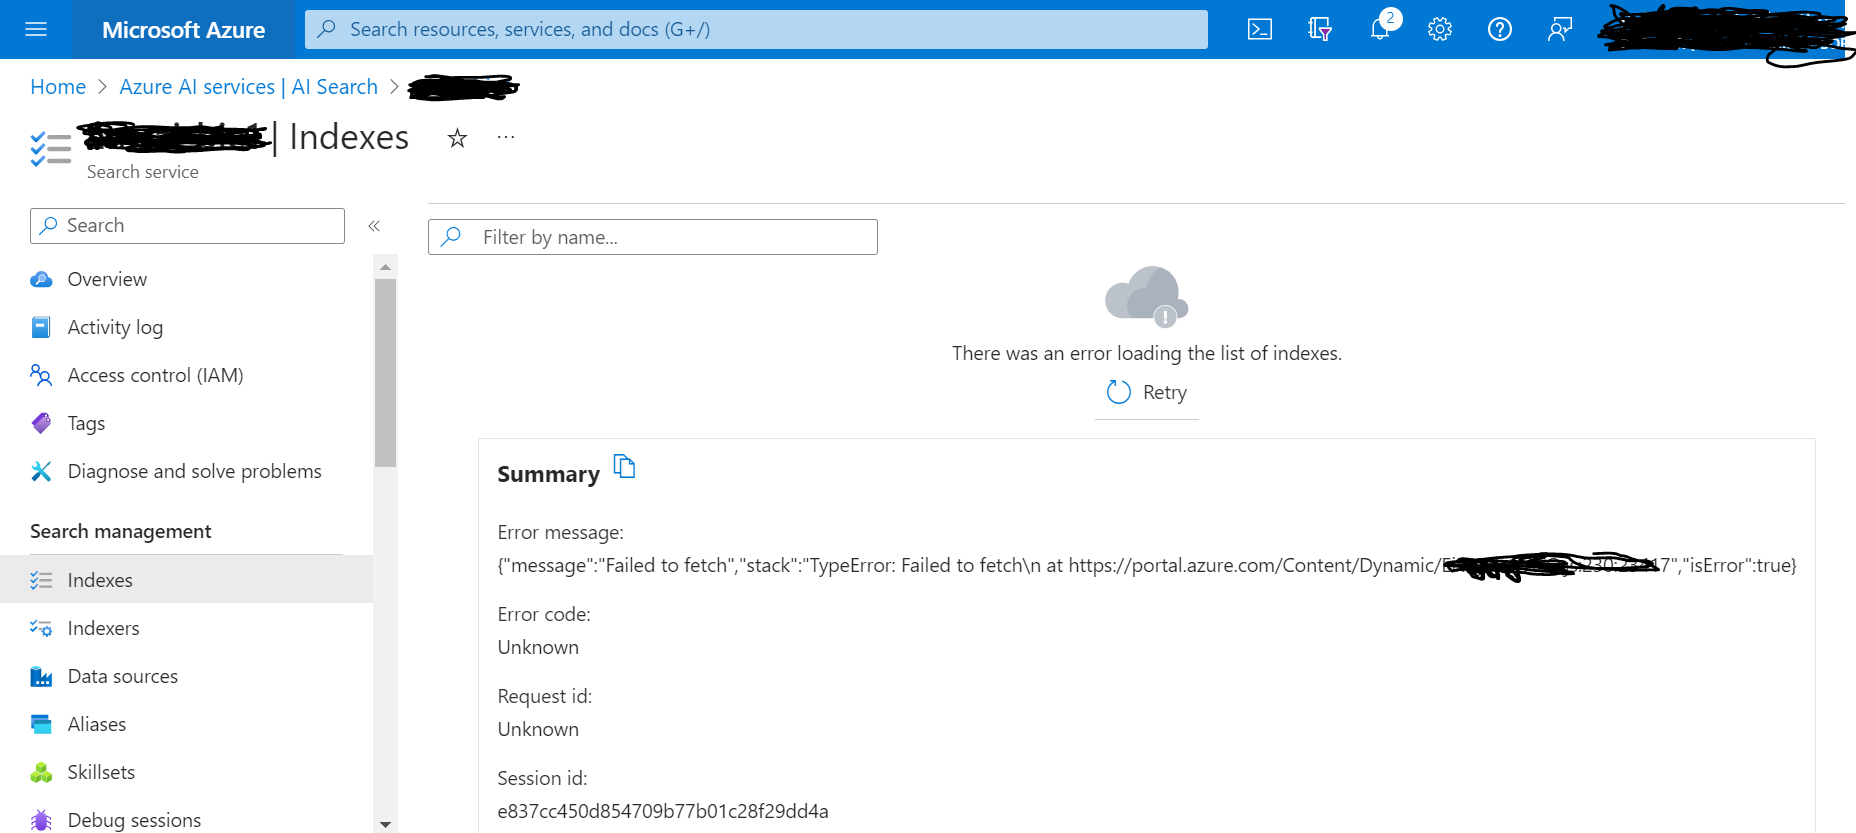Click the Tags icon
The image size is (1856, 833).
click(x=41, y=423)
